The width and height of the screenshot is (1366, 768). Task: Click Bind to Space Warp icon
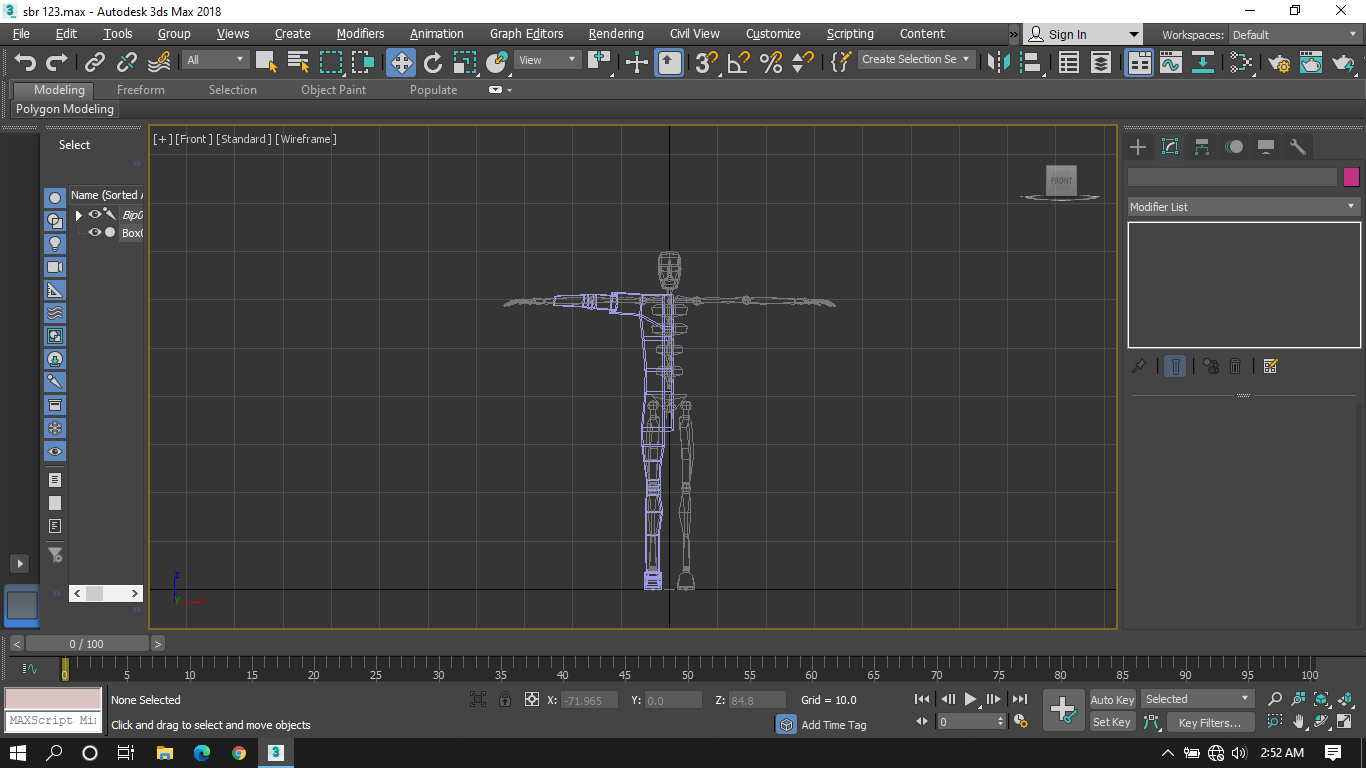(x=159, y=62)
